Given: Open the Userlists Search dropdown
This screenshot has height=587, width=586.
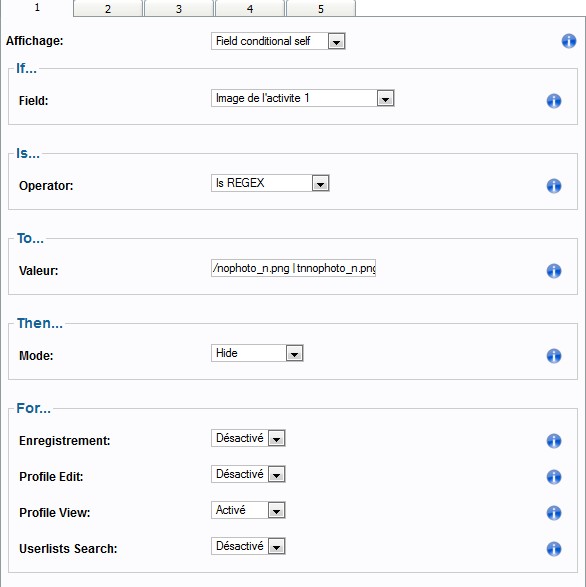Looking at the screenshot, I should (x=248, y=546).
